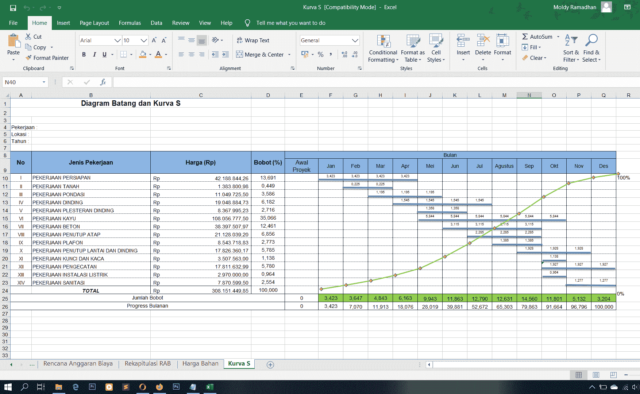The image size is (640, 394).
Task: Click the Sort & Filter icon
Action: pyautogui.click(x=571, y=40)
